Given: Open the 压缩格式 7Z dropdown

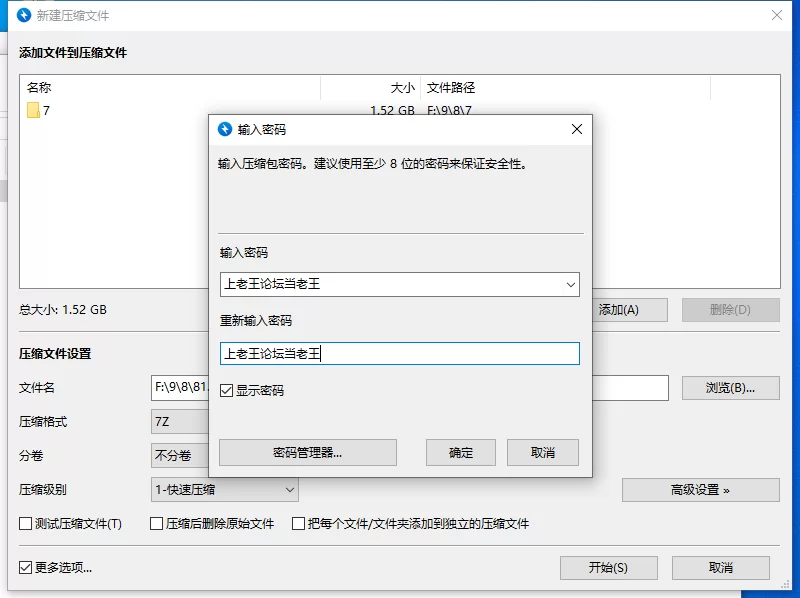Looking at the screenshot, I should click(x=180, y=422).
